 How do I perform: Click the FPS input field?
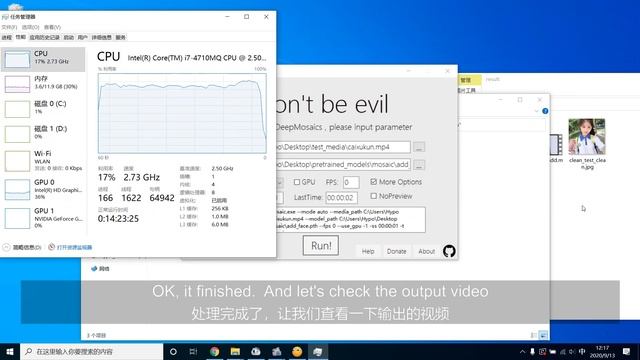(x=351, y=182)
